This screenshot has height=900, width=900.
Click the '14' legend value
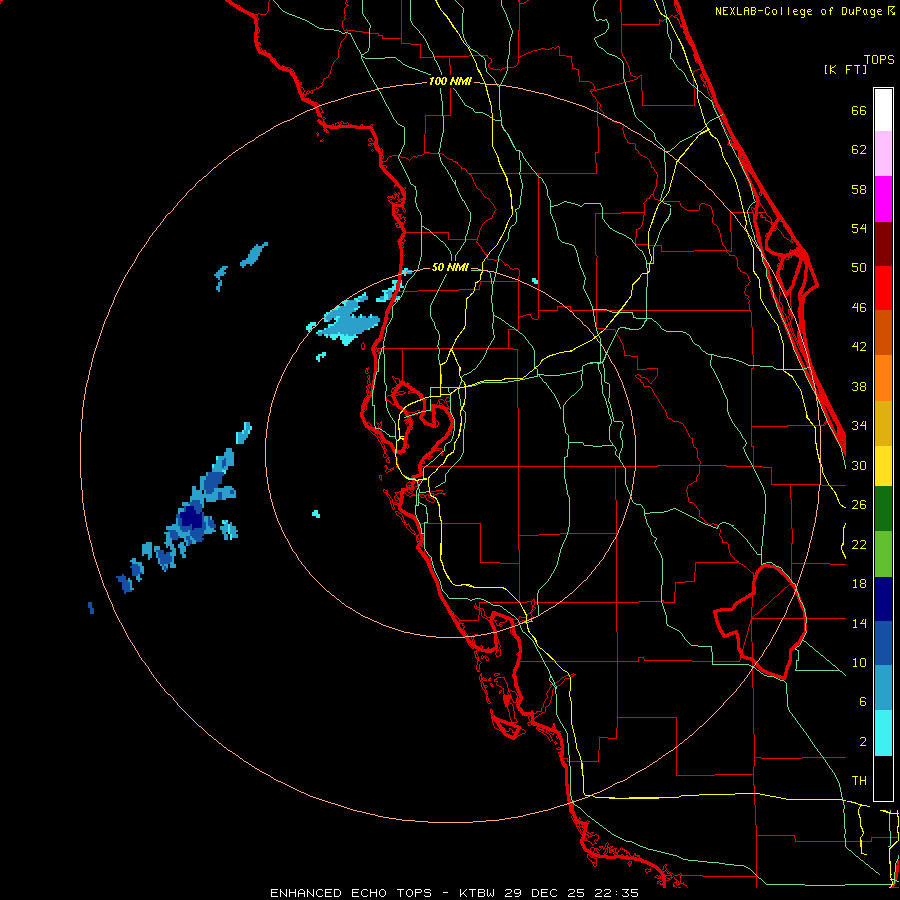859,623
